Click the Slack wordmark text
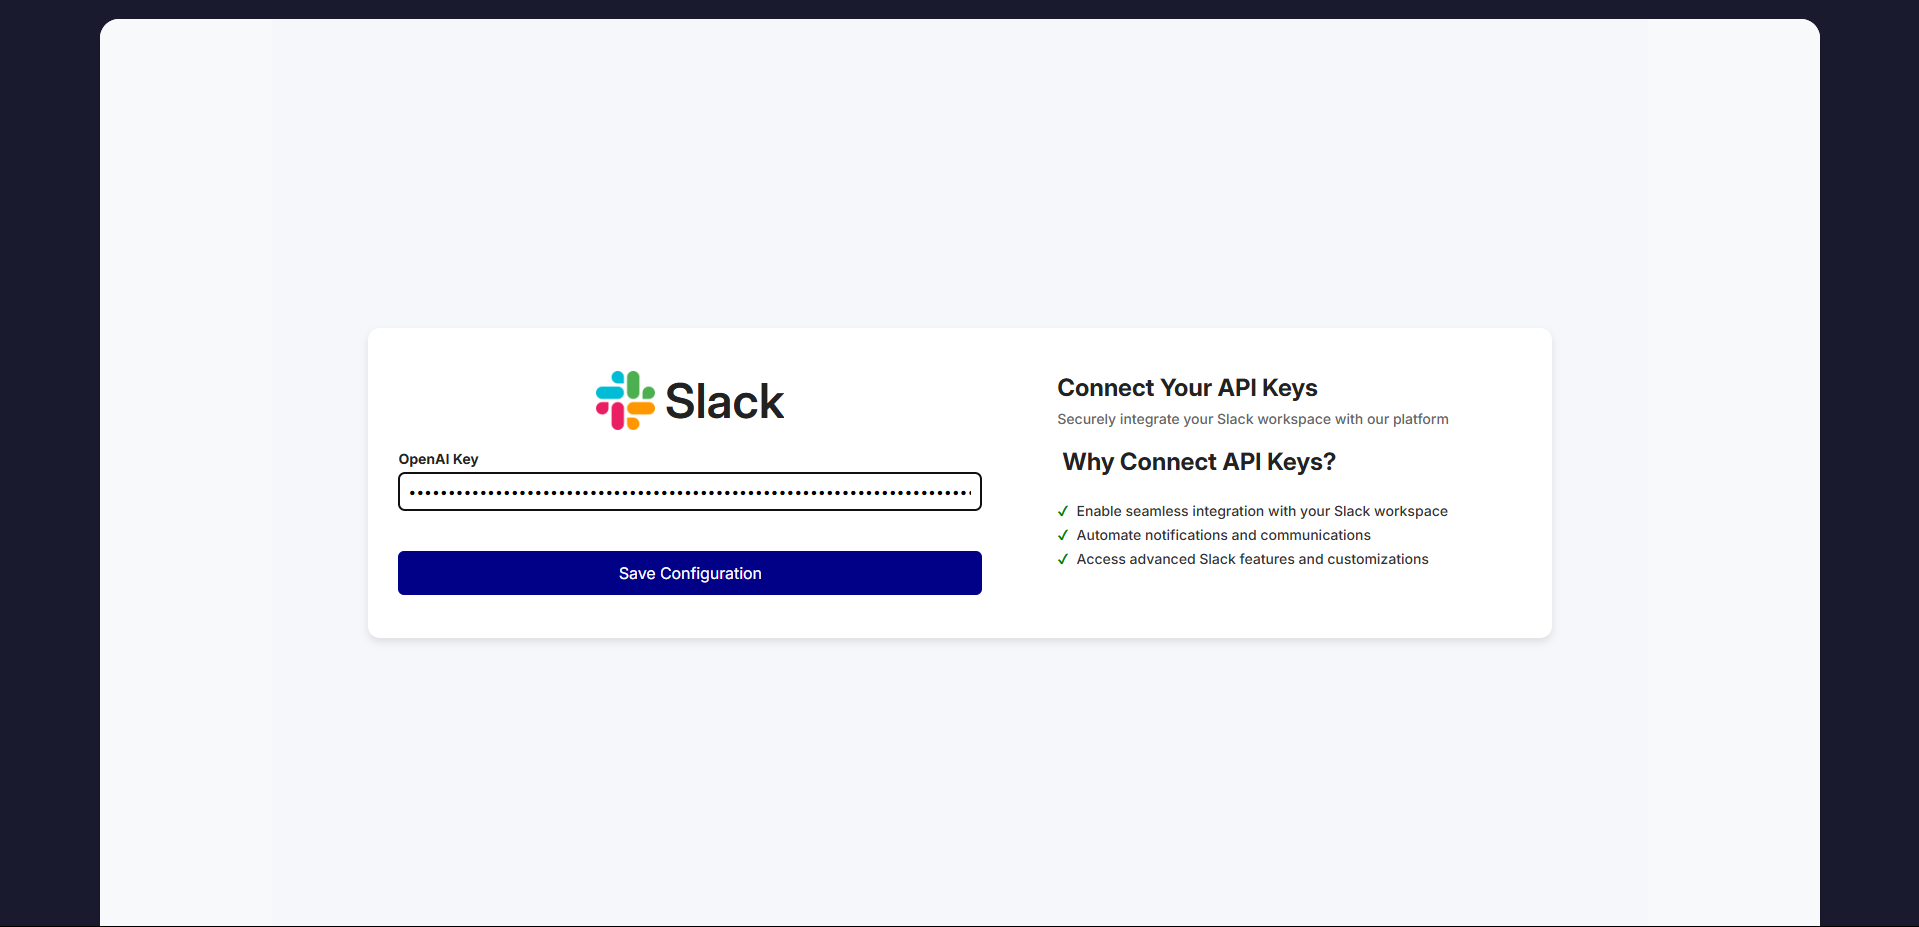This screenshot has width=1919, height=927. pos(724,402)
